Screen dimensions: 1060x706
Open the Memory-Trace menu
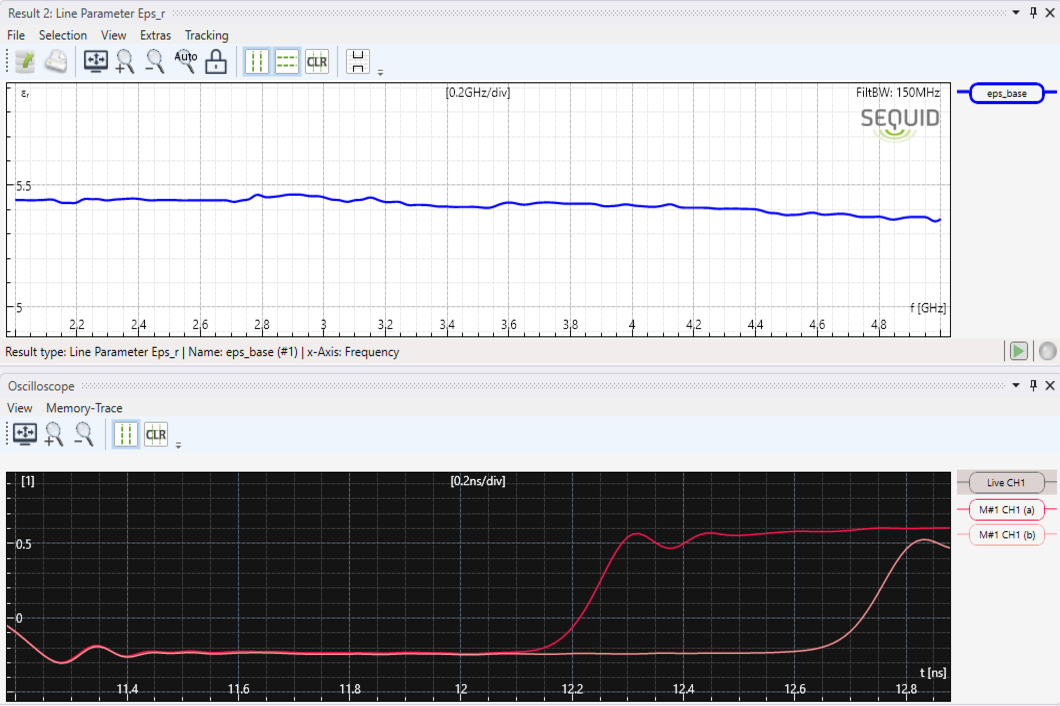[84, 408]
